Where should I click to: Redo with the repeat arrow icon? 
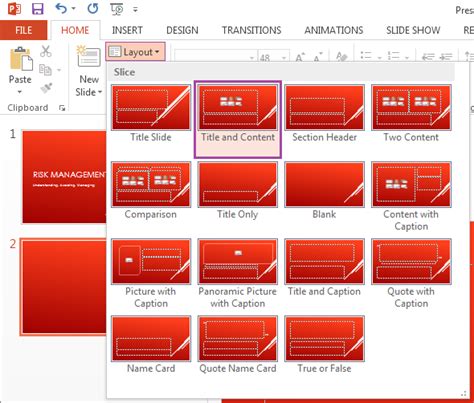(x=93, y=8)
